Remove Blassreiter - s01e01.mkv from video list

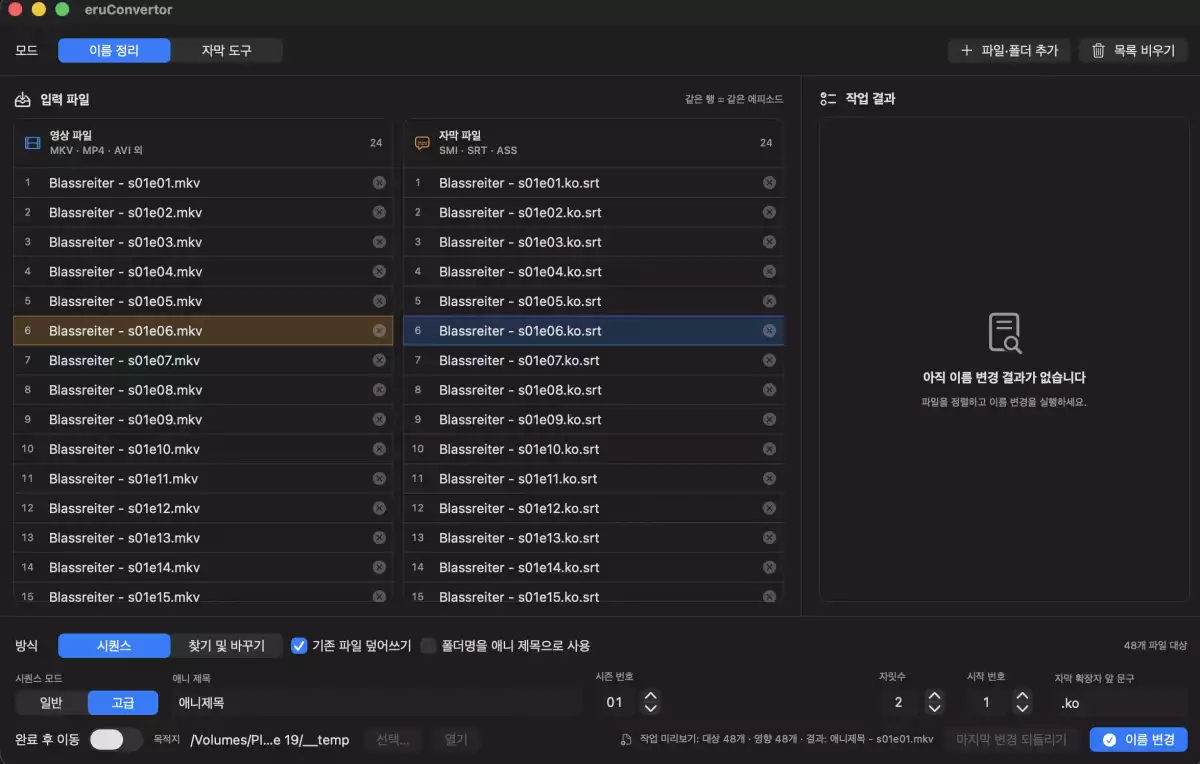[379, 183]
